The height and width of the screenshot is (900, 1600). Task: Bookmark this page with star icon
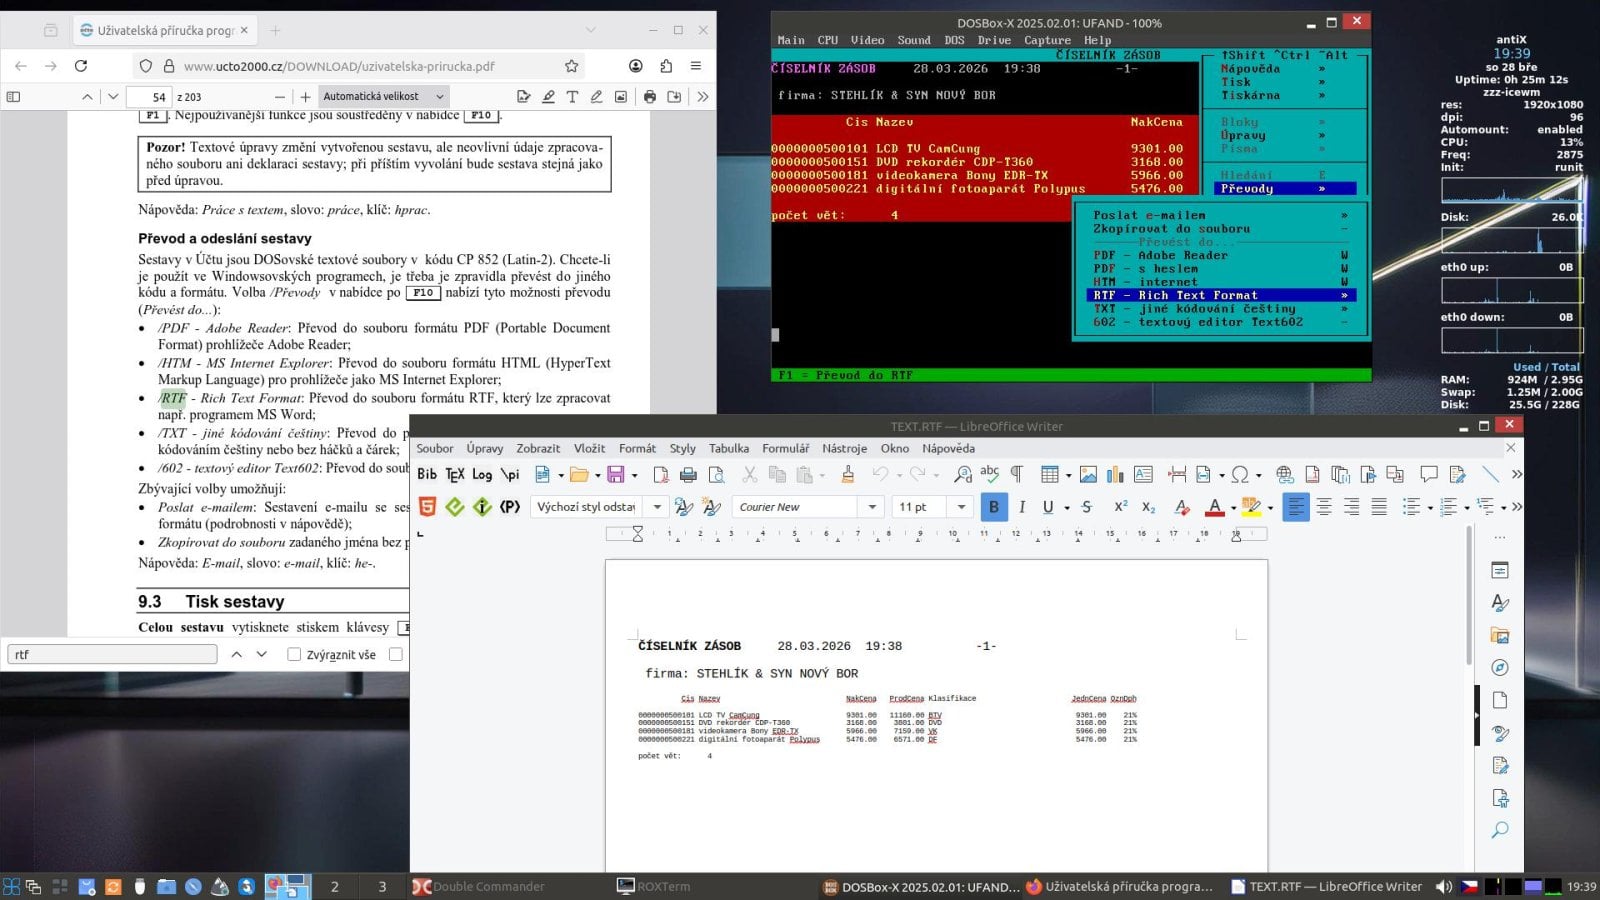pyautogui.click(x=572, y=66)
